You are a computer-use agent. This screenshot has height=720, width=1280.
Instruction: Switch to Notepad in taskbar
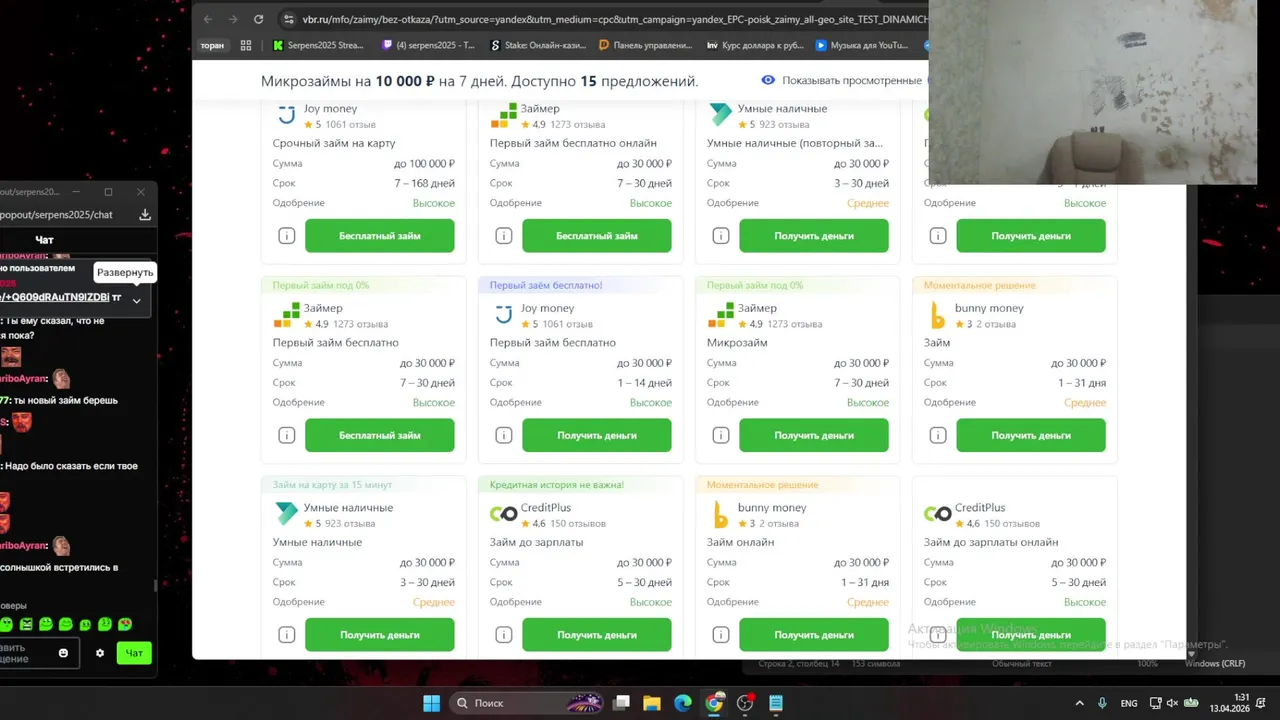(x=776, y=703)
